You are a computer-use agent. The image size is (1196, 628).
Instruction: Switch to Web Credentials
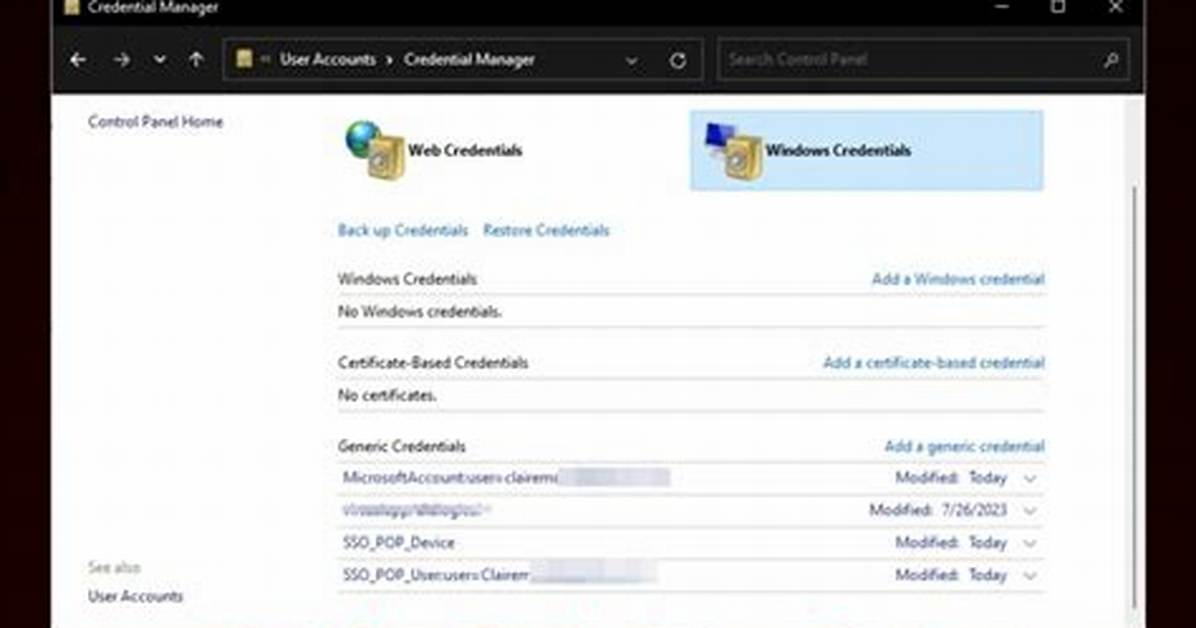[x=465, y=150]
